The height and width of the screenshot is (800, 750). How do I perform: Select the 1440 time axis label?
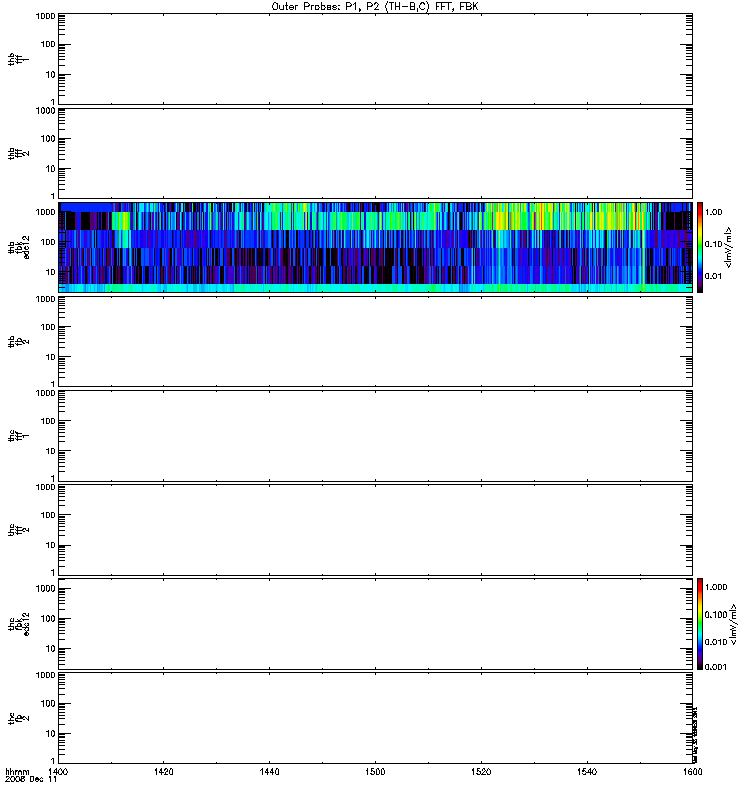(269, 771)
